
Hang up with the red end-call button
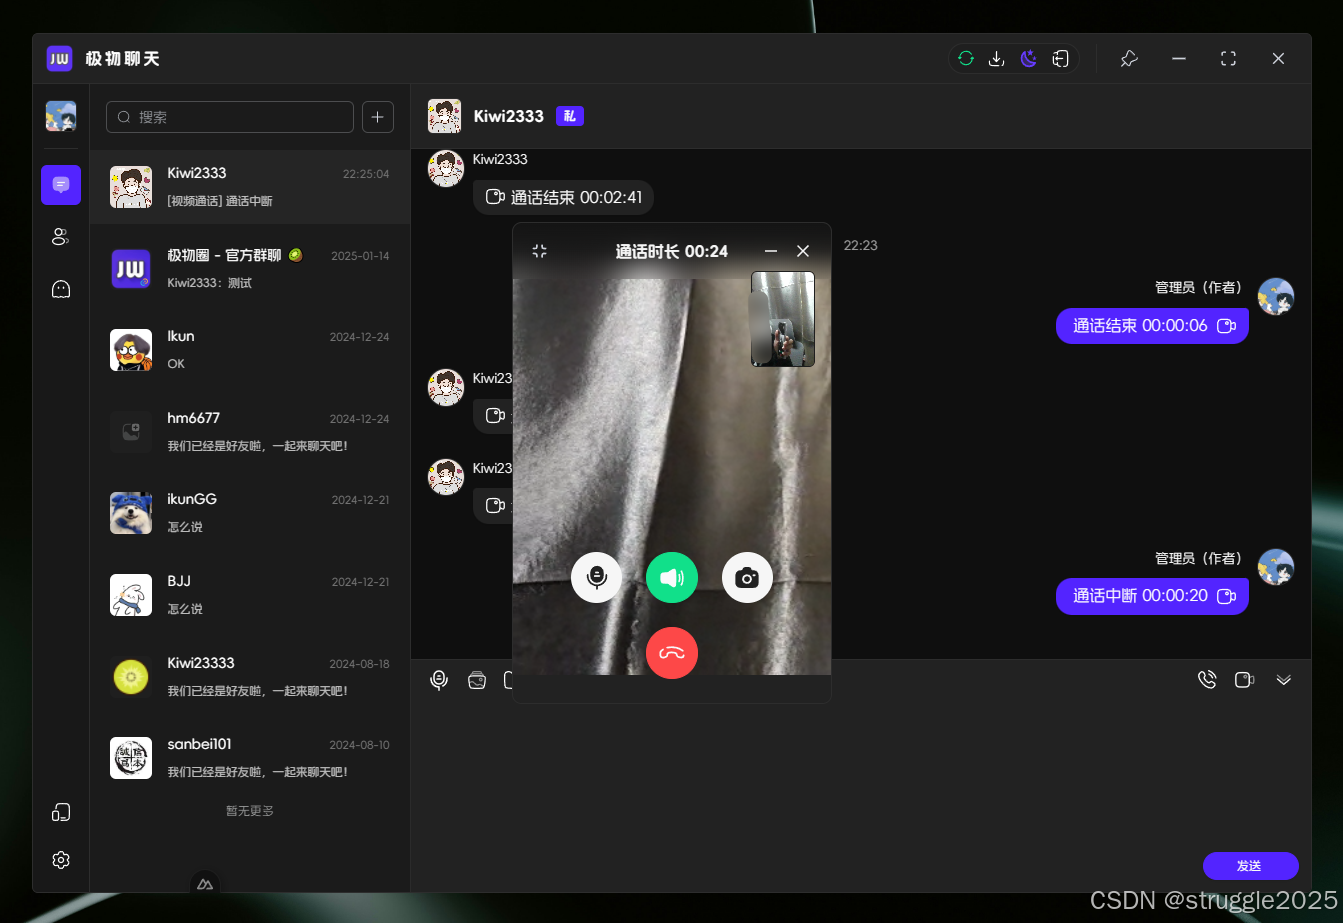click(x=672, y=653)
